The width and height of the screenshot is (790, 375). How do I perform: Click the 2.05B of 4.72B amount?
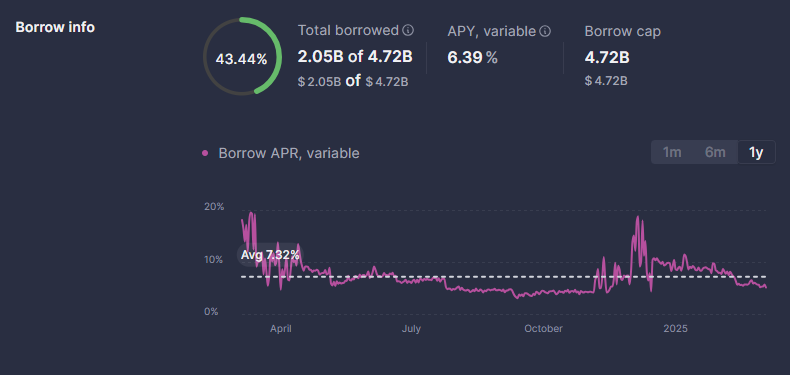[x=355, y=56]
